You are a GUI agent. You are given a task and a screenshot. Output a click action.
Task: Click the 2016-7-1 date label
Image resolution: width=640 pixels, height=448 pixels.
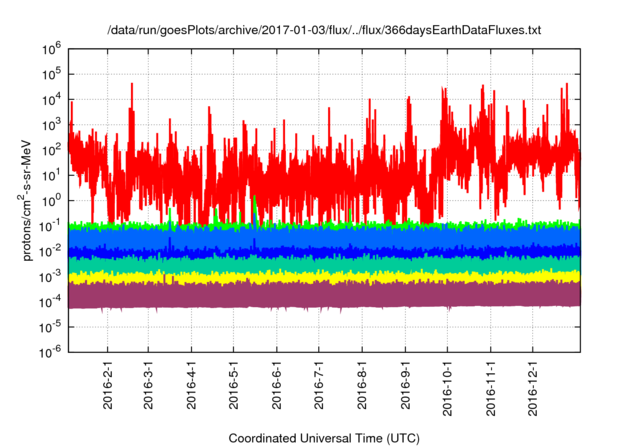319,385
